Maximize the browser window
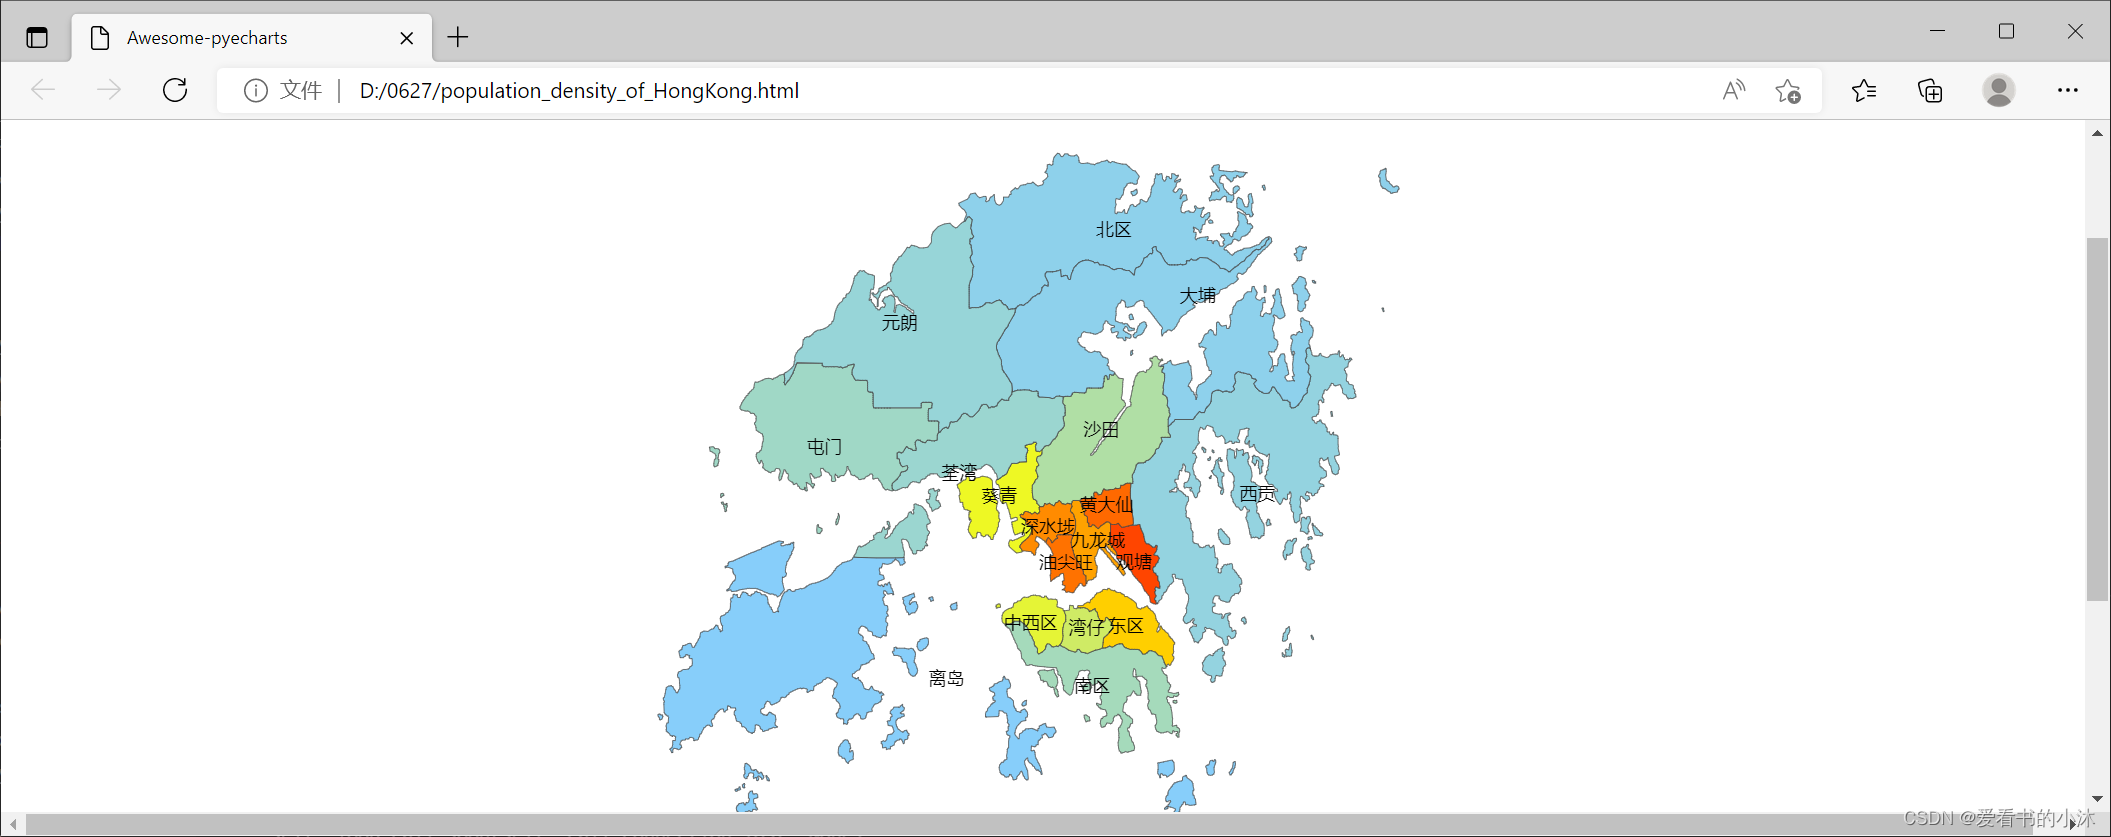The image size is (2111, 837). coord(2006,31)
